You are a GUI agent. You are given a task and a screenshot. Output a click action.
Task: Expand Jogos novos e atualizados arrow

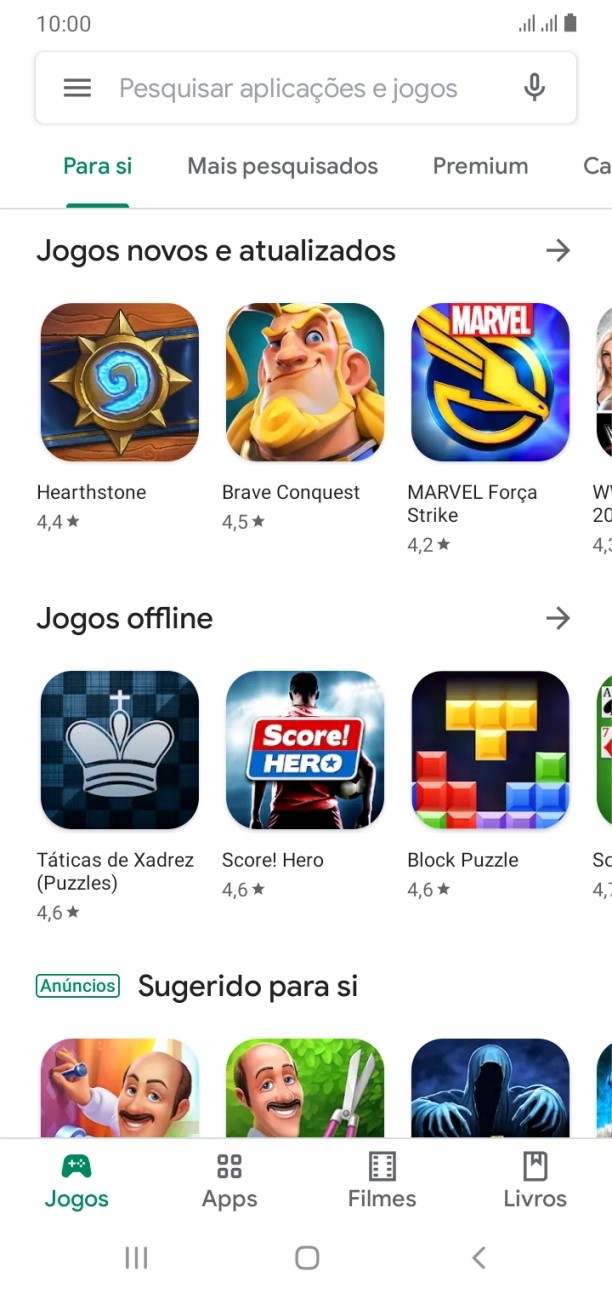(x=558, y=250)
